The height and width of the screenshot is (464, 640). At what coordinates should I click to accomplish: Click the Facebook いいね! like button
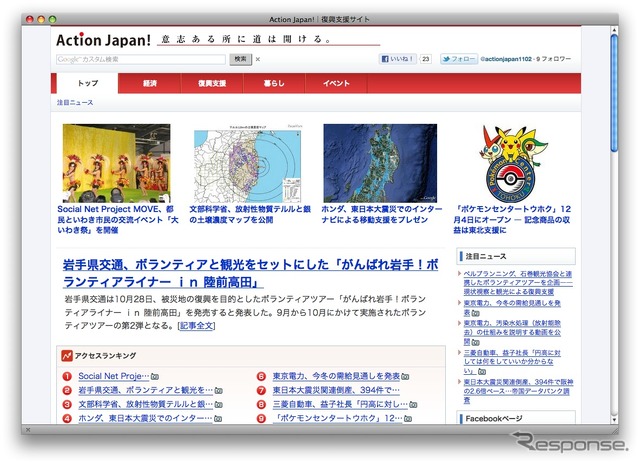(398, 59)
